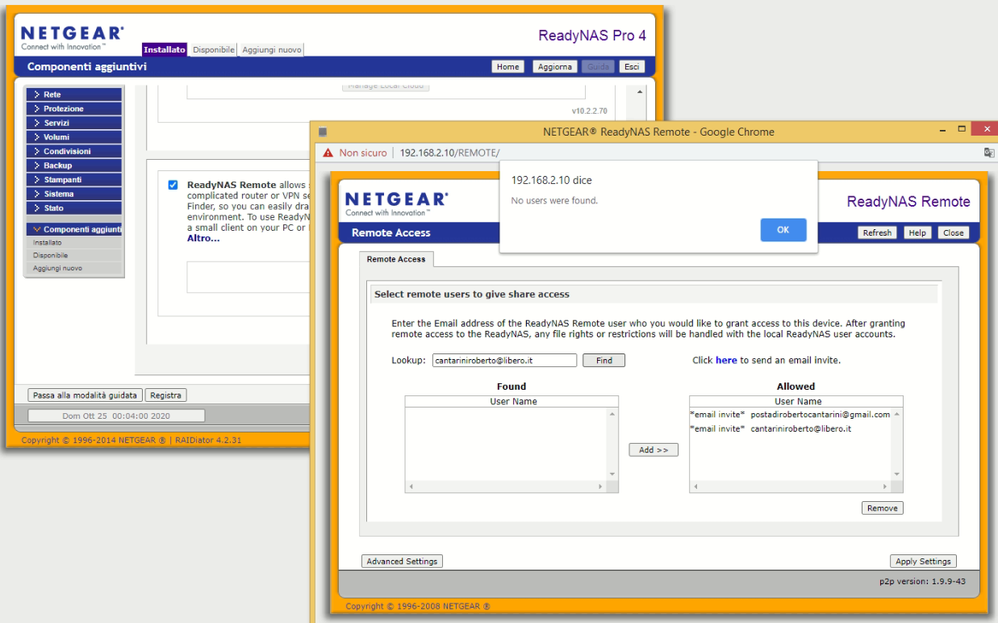The image size is (998, 623).
Task: Click the Found list vertical scrollbar
Action: point(612,444)
